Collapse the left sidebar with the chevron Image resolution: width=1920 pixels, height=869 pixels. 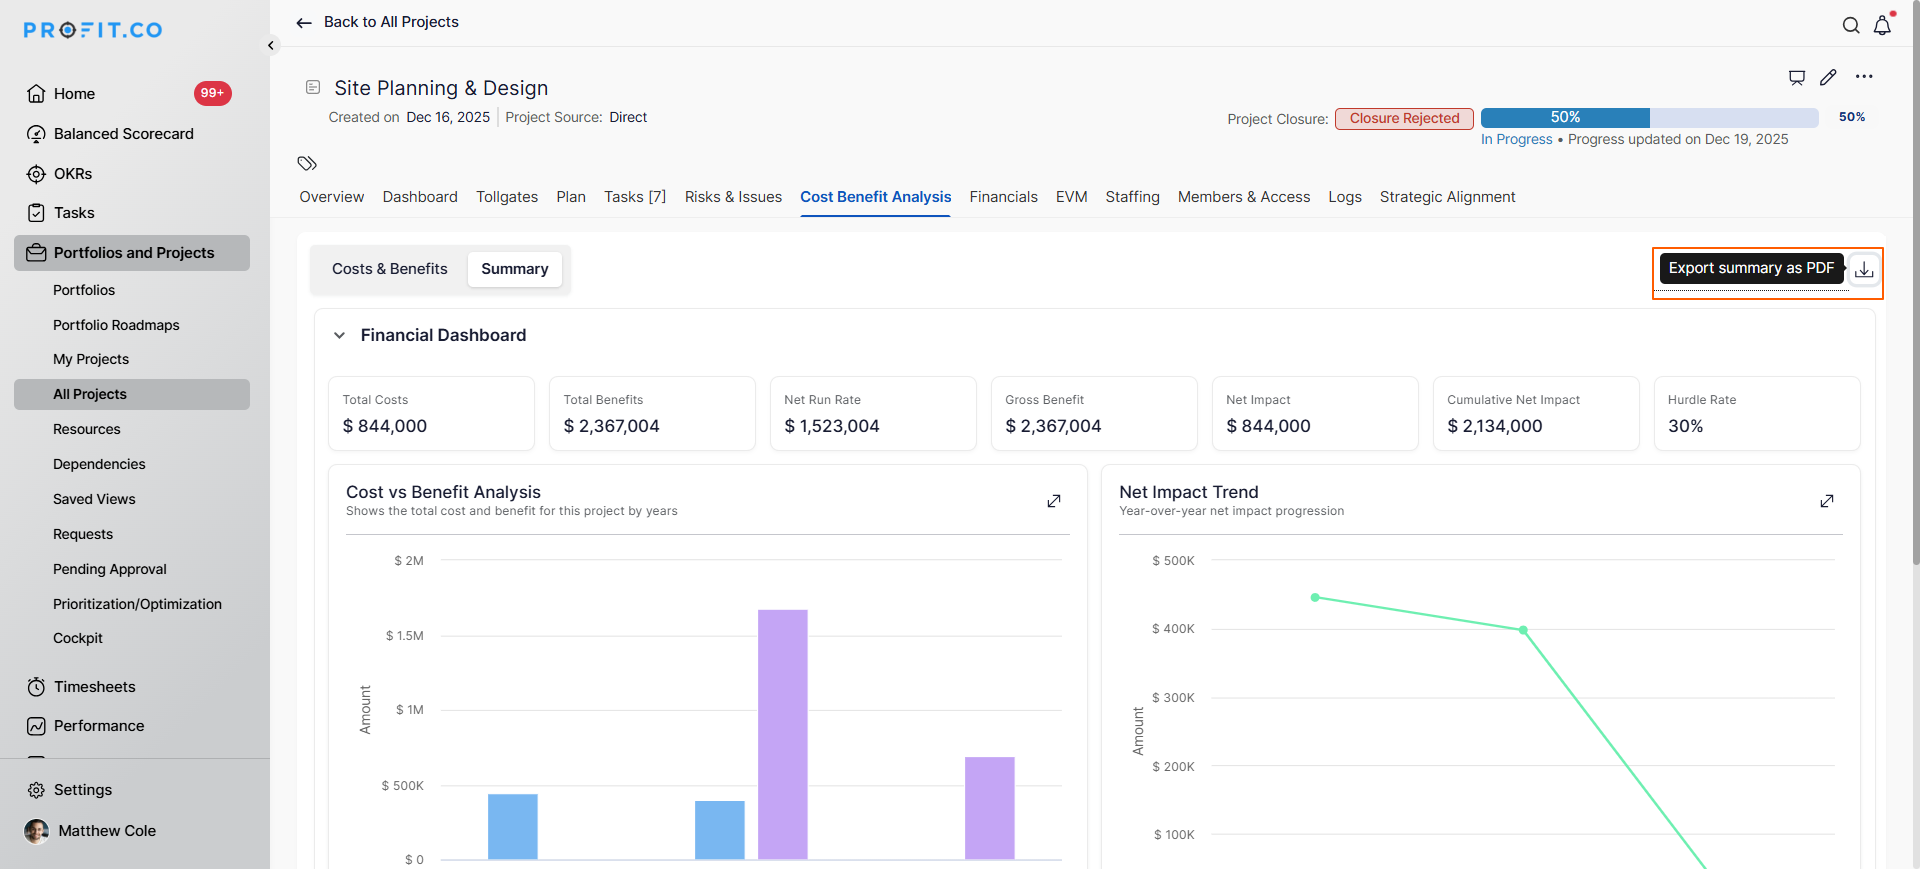pos(271,46)
